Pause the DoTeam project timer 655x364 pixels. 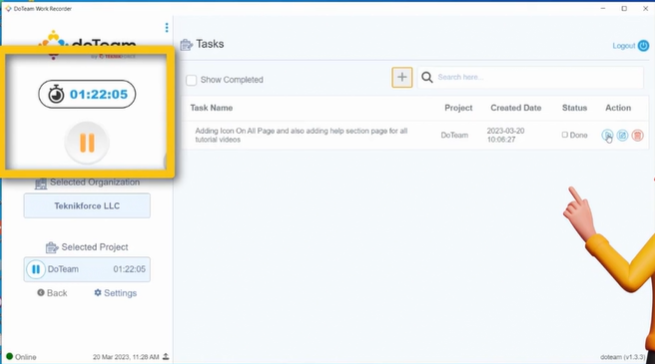(x=36, y=269)
